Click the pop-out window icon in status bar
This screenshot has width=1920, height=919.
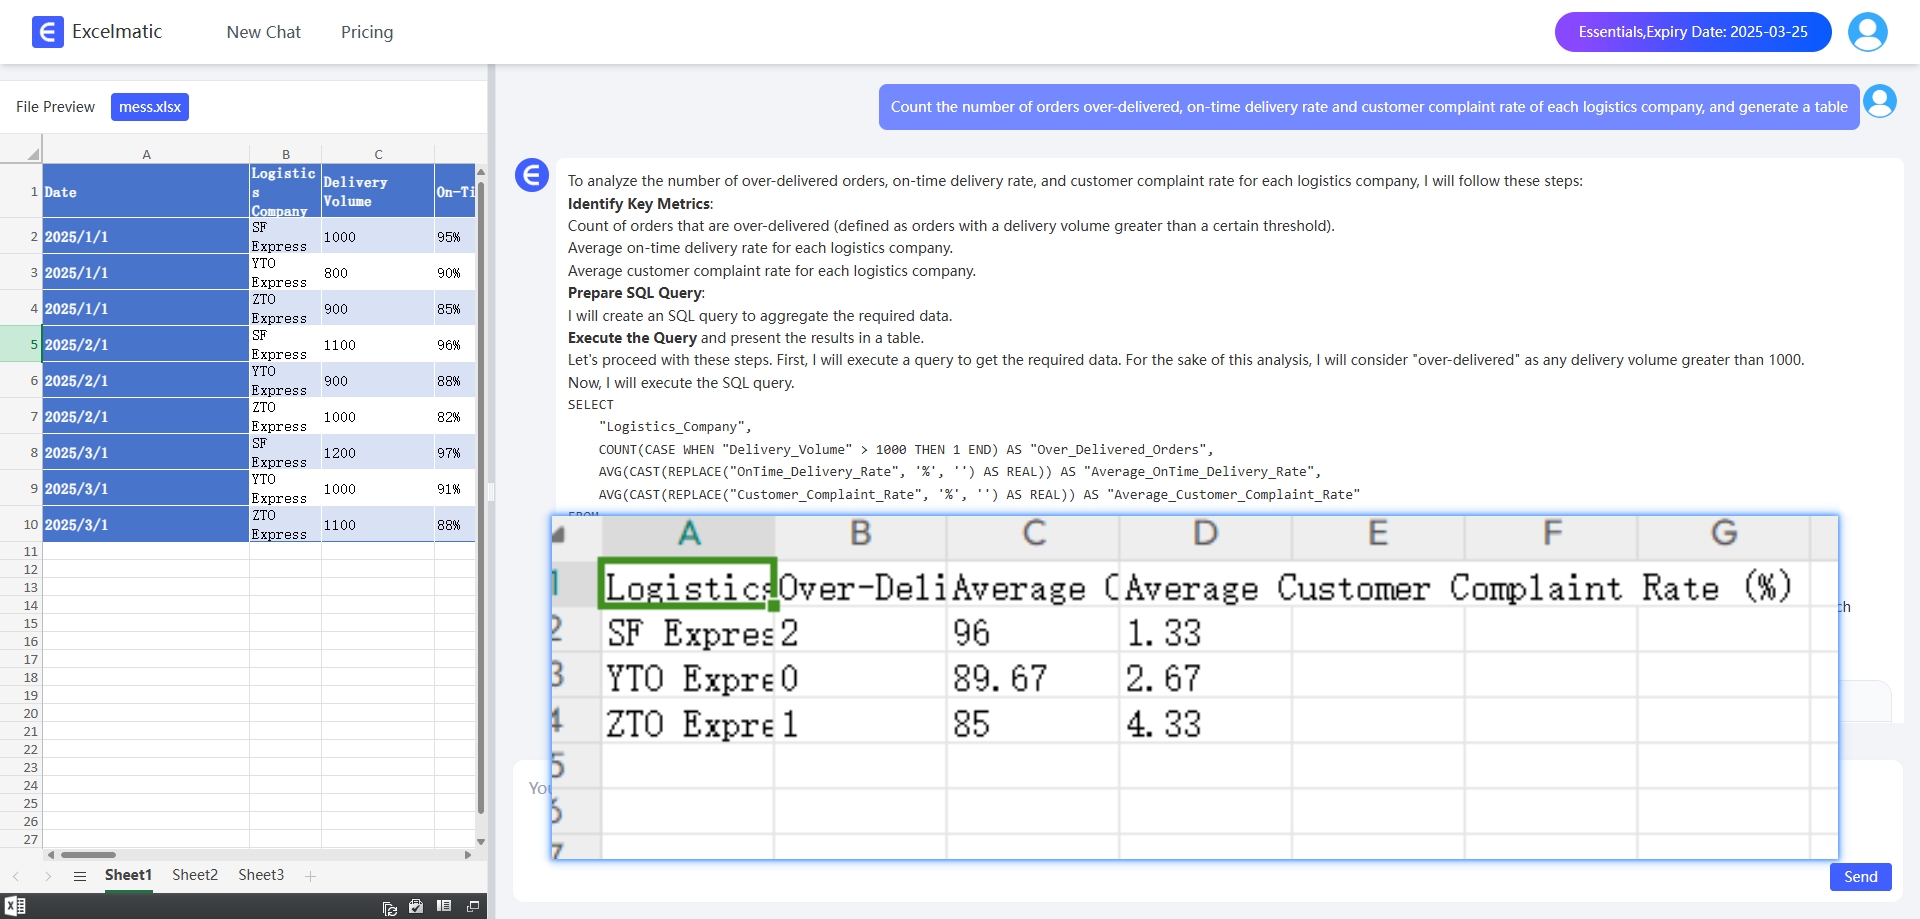click(x=473, y=906)
